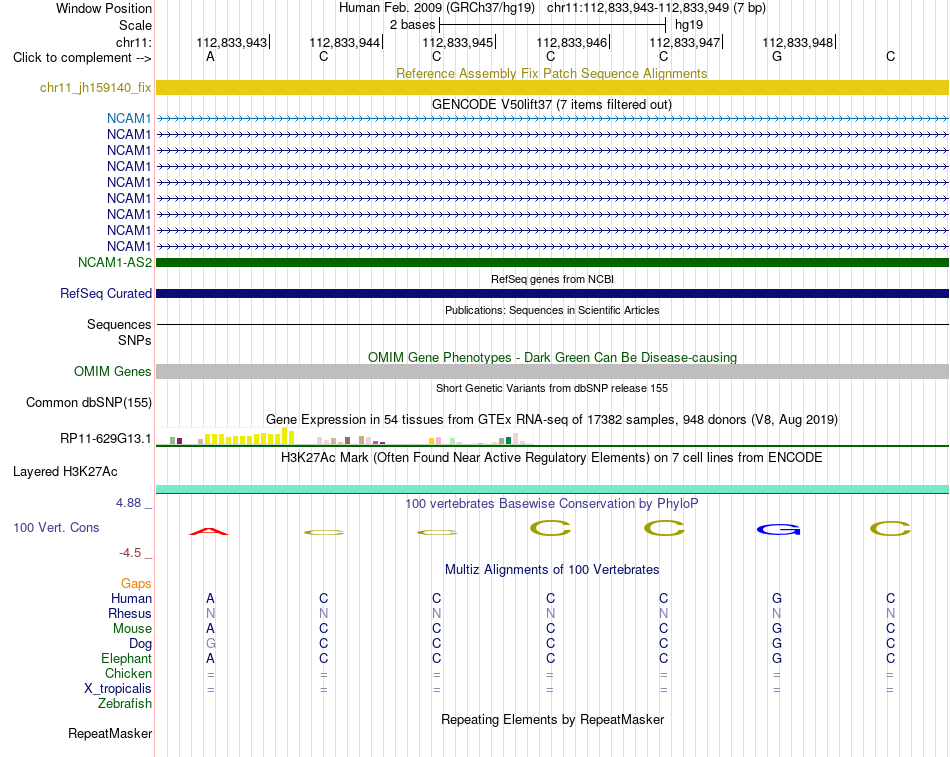Open Repeating Elements by RepeatMasker title

tap(552, 719)
